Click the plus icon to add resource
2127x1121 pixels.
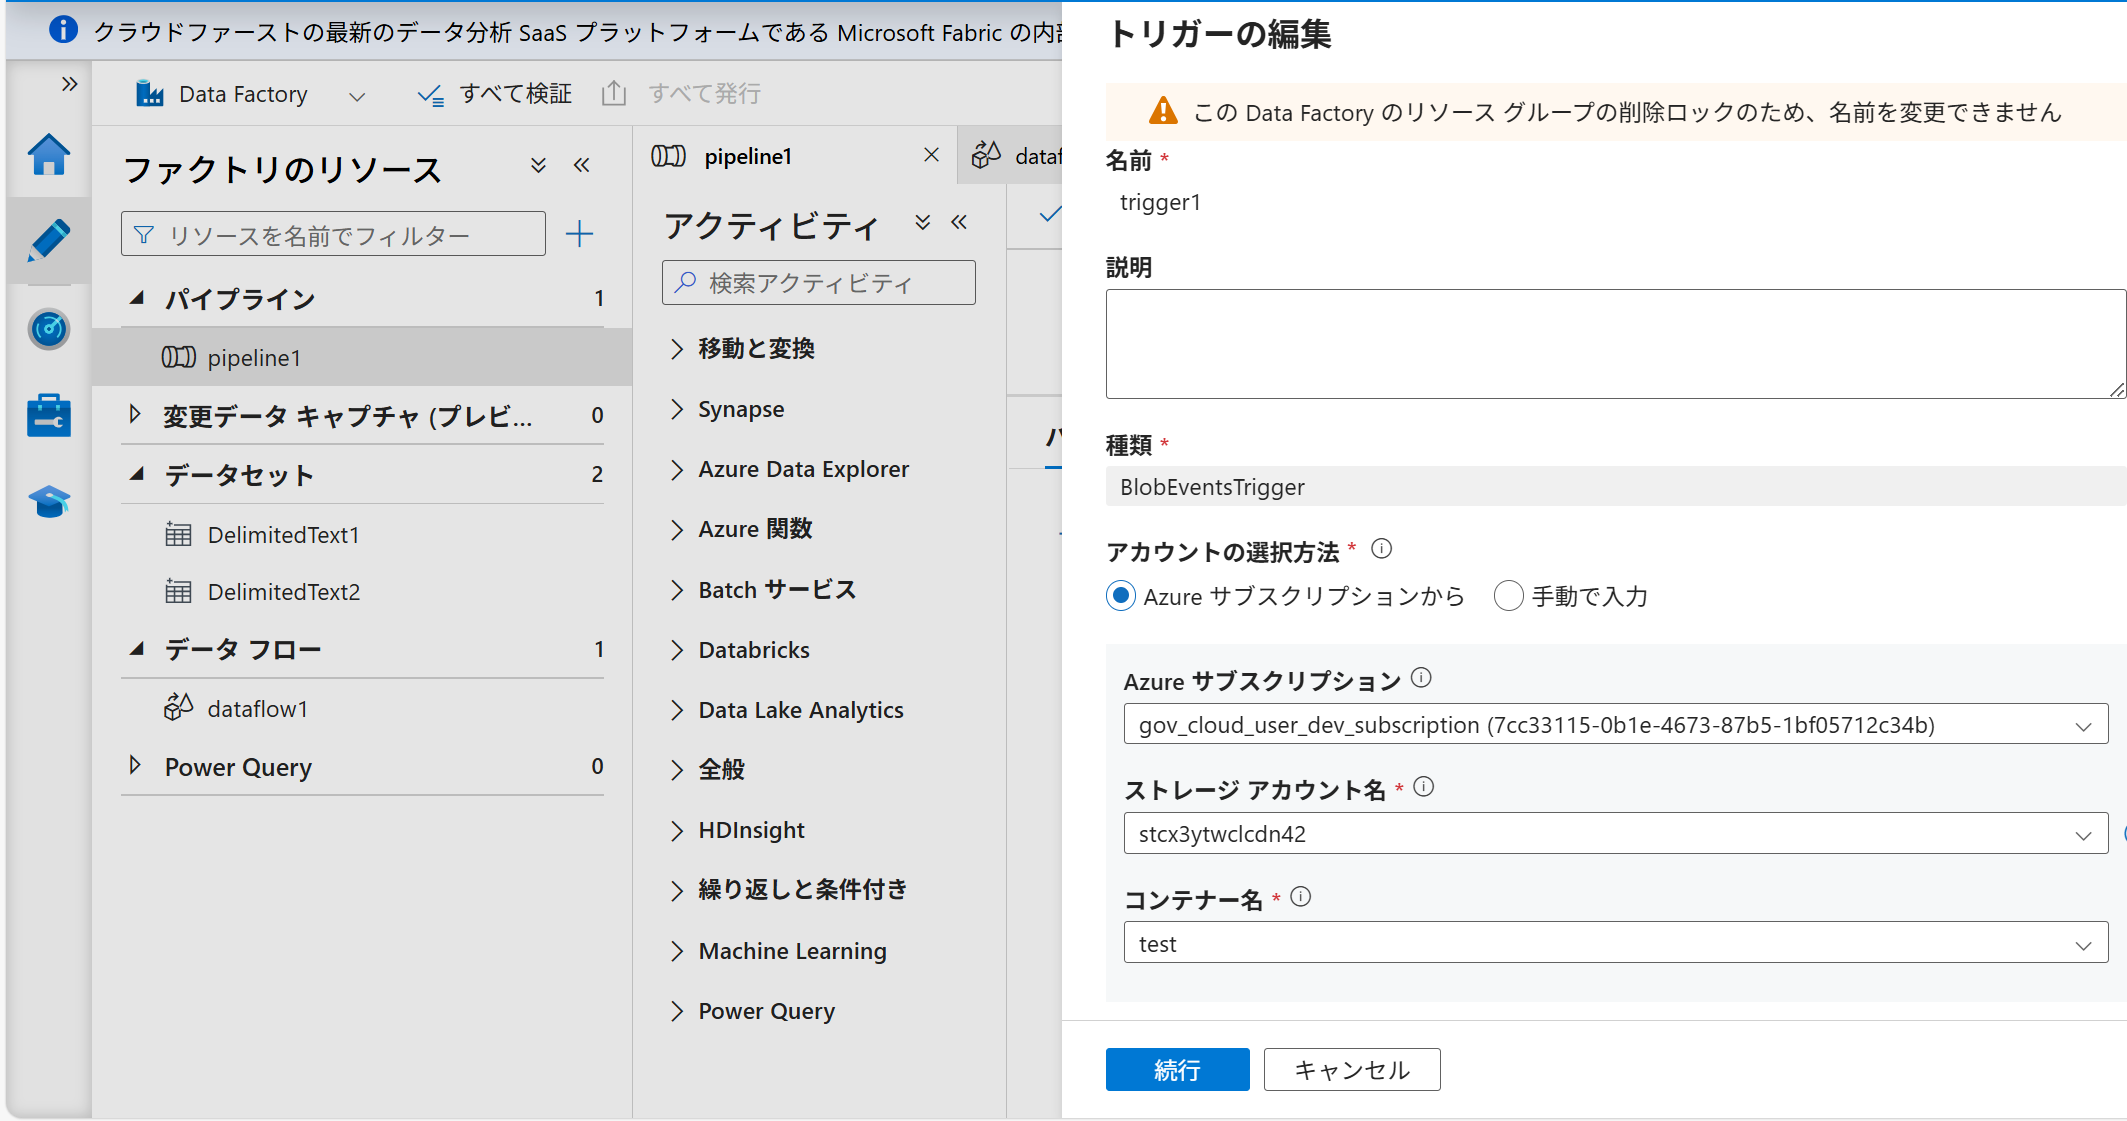click(579, 235)
